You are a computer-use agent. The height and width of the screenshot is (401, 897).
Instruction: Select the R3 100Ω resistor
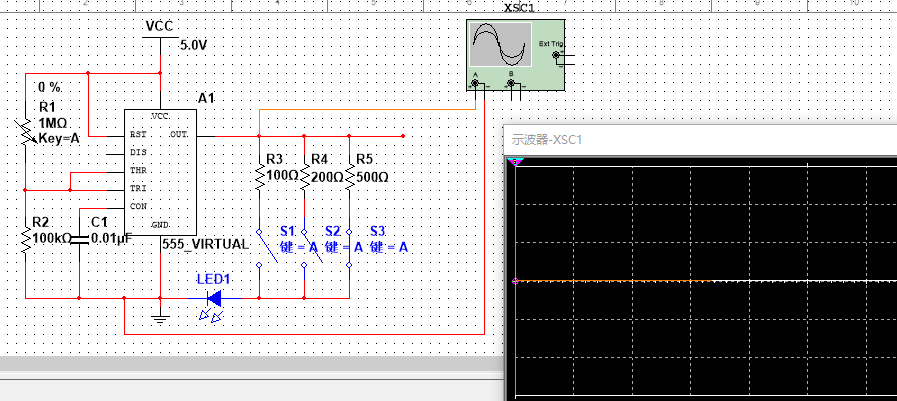pyautogui.click(x=259, y=177)
